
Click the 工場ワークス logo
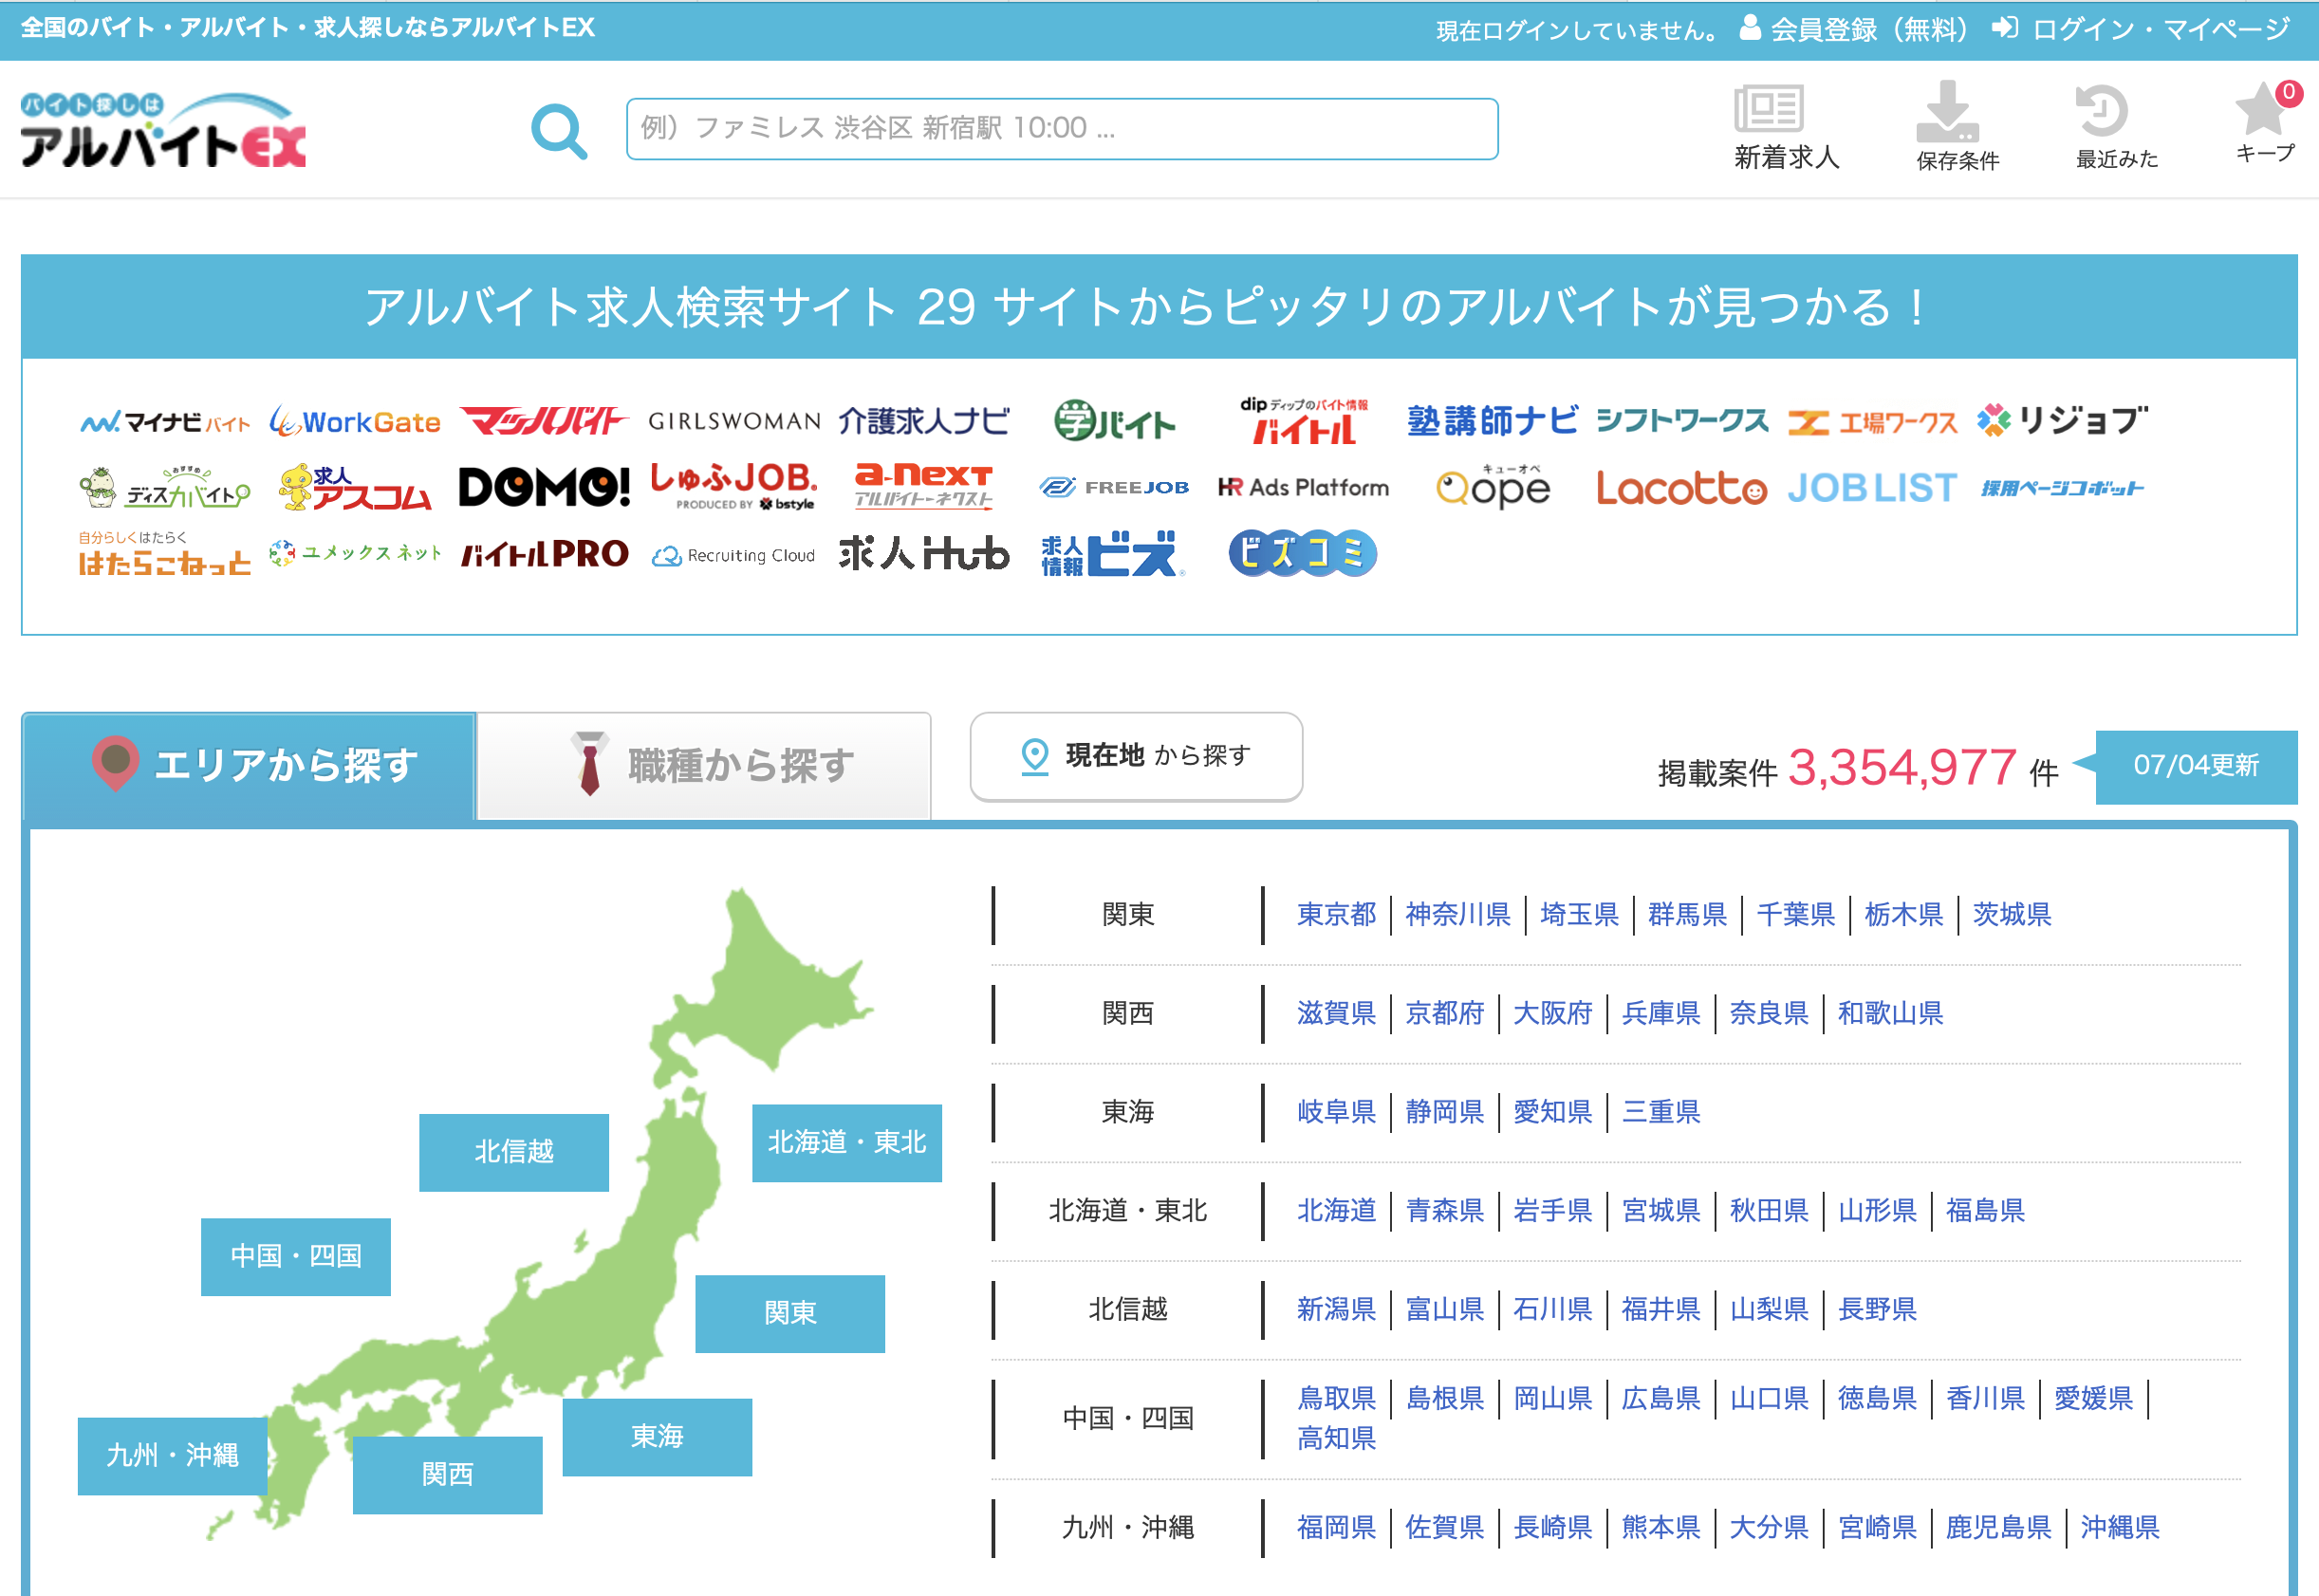point(1872,423)
